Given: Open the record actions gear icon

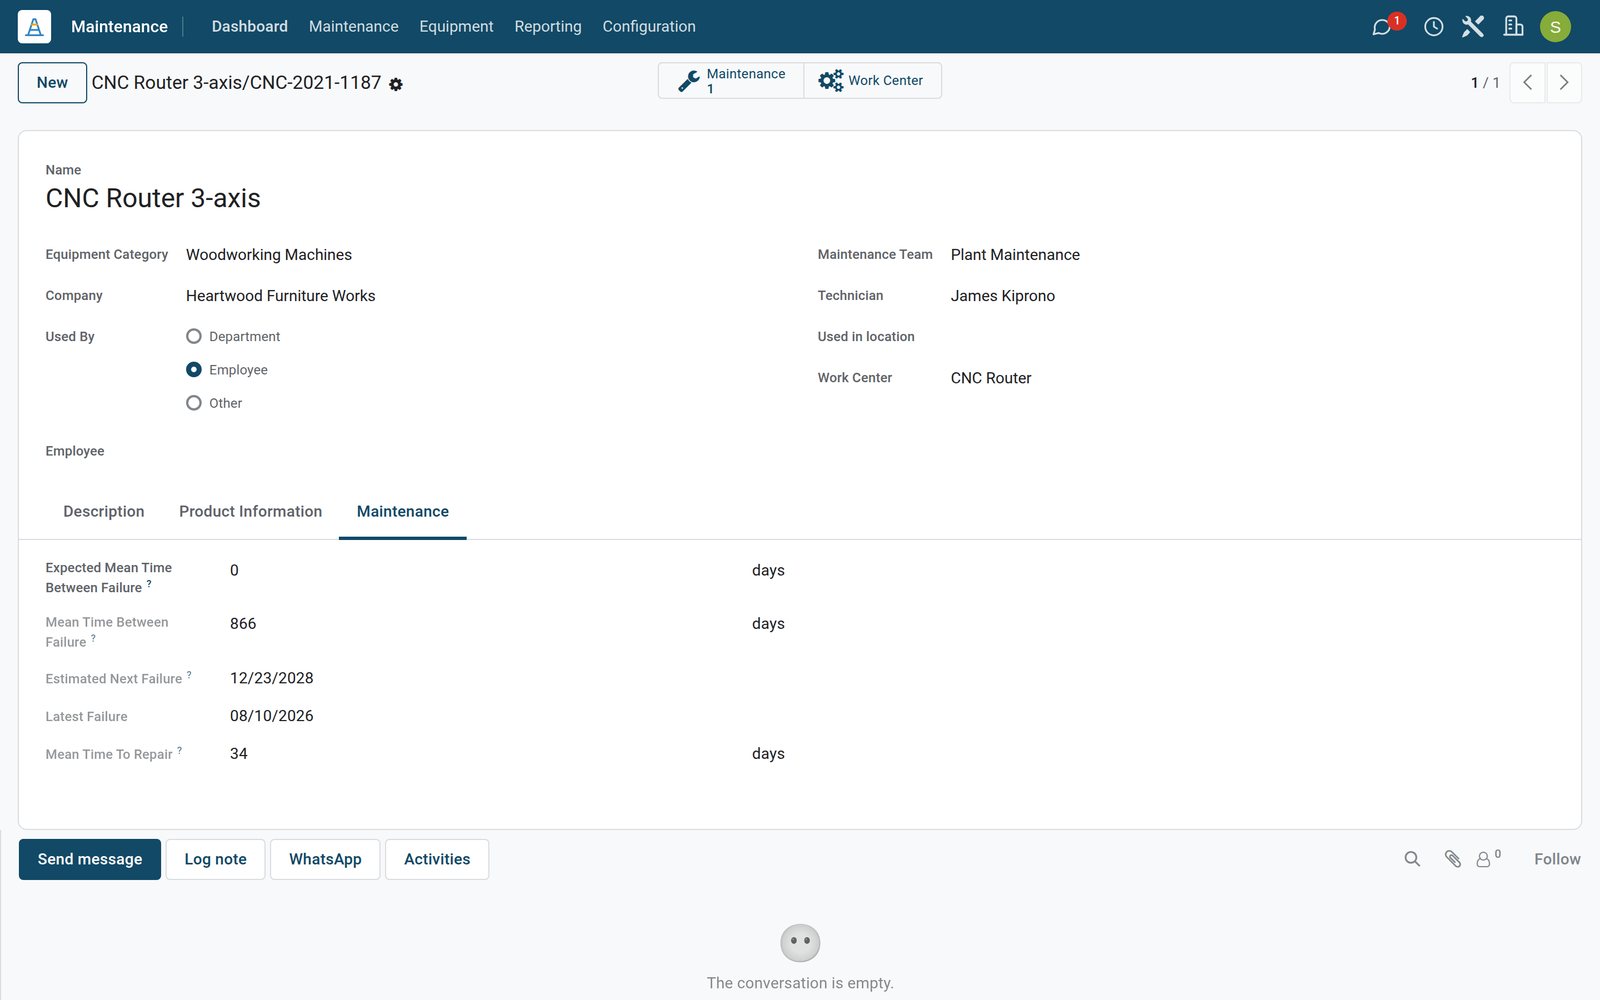Looking at the screenshot, I should (x=396, y=84).
